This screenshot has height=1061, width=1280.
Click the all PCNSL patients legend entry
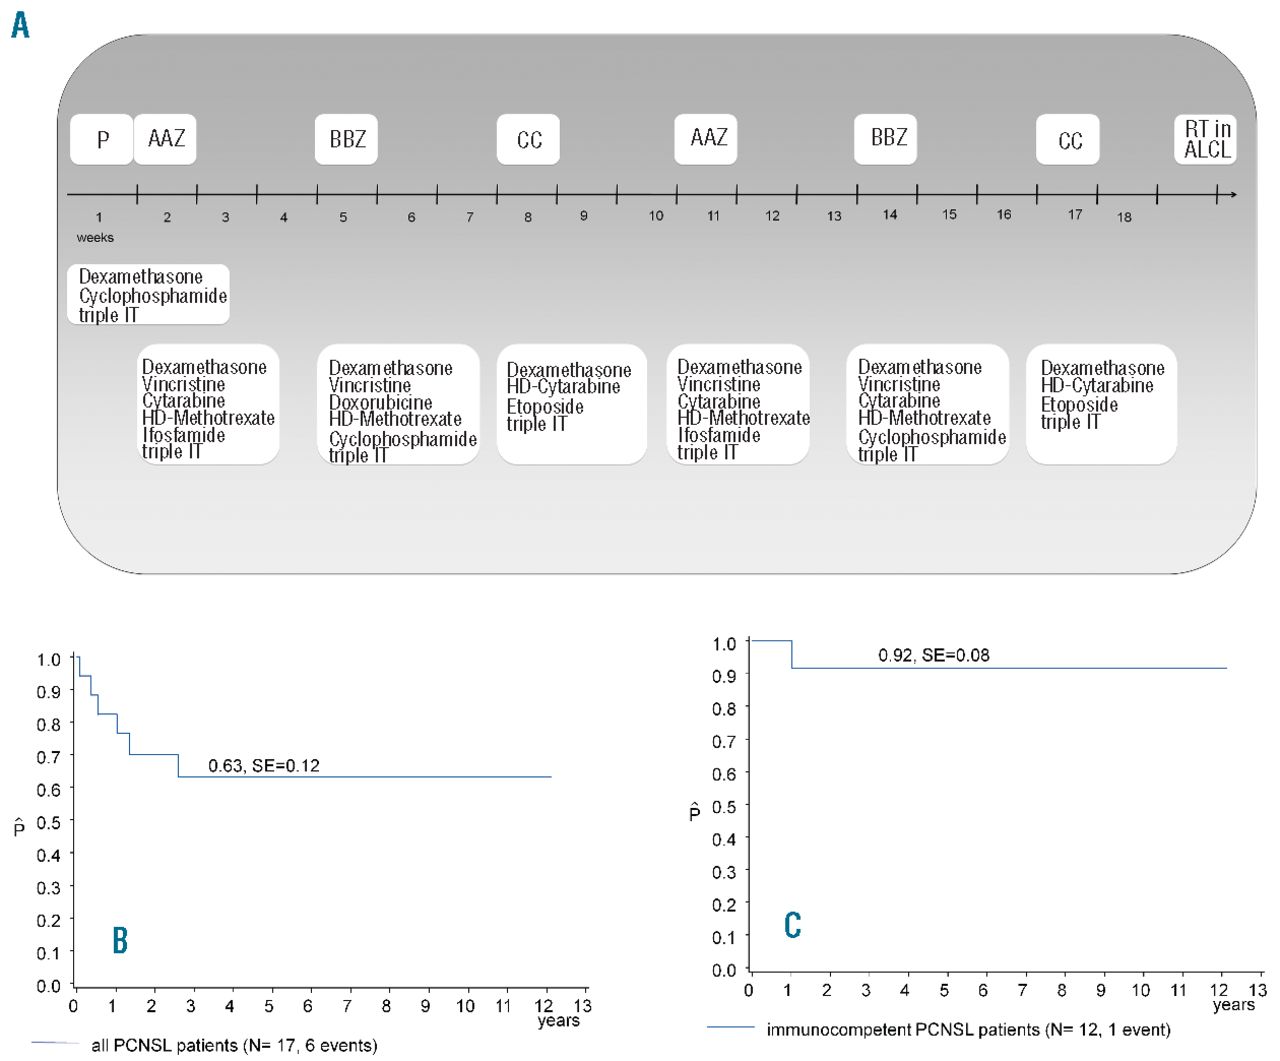pos(234,1045)
